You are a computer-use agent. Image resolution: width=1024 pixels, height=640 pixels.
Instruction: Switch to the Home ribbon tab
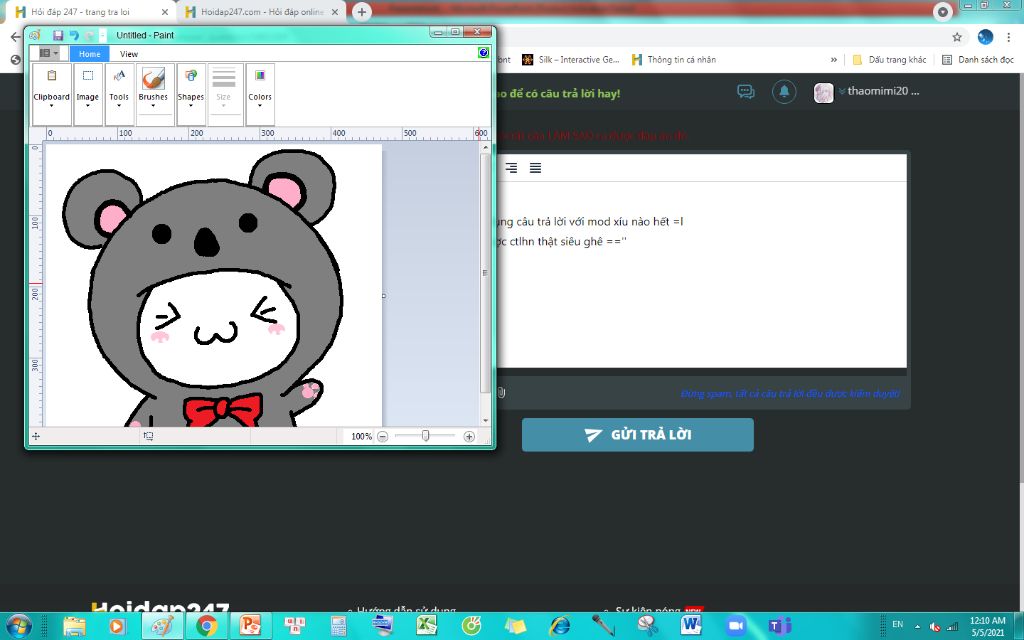click(89, 54)
